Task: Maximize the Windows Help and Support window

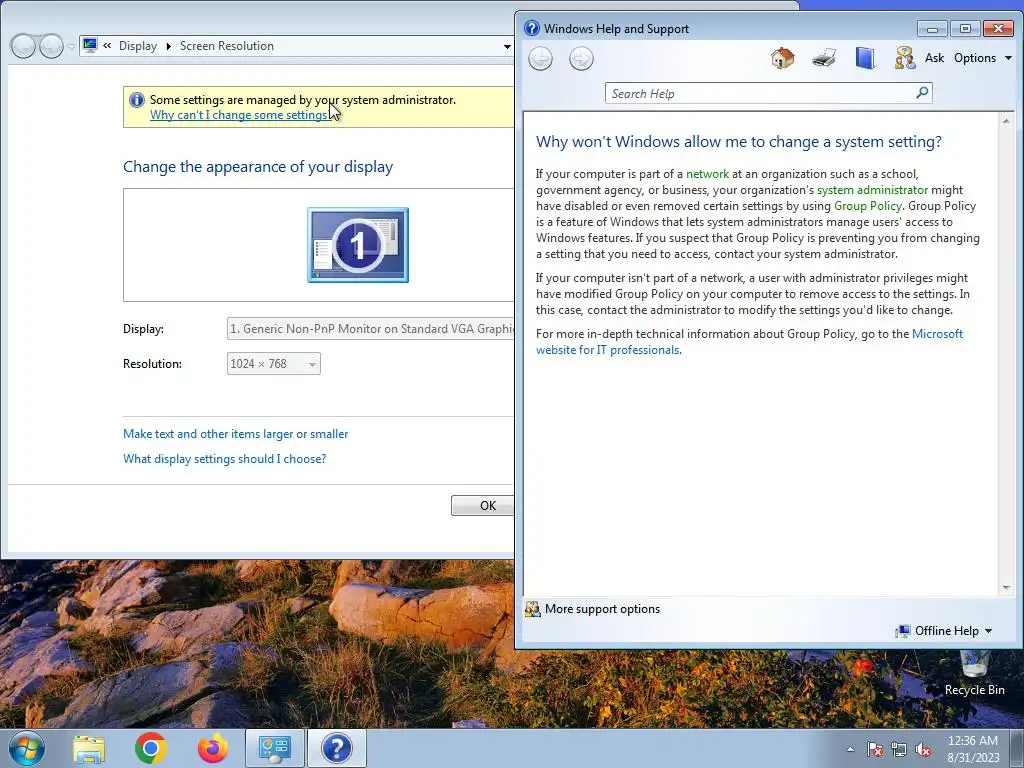Action: (x=965, y=28)
